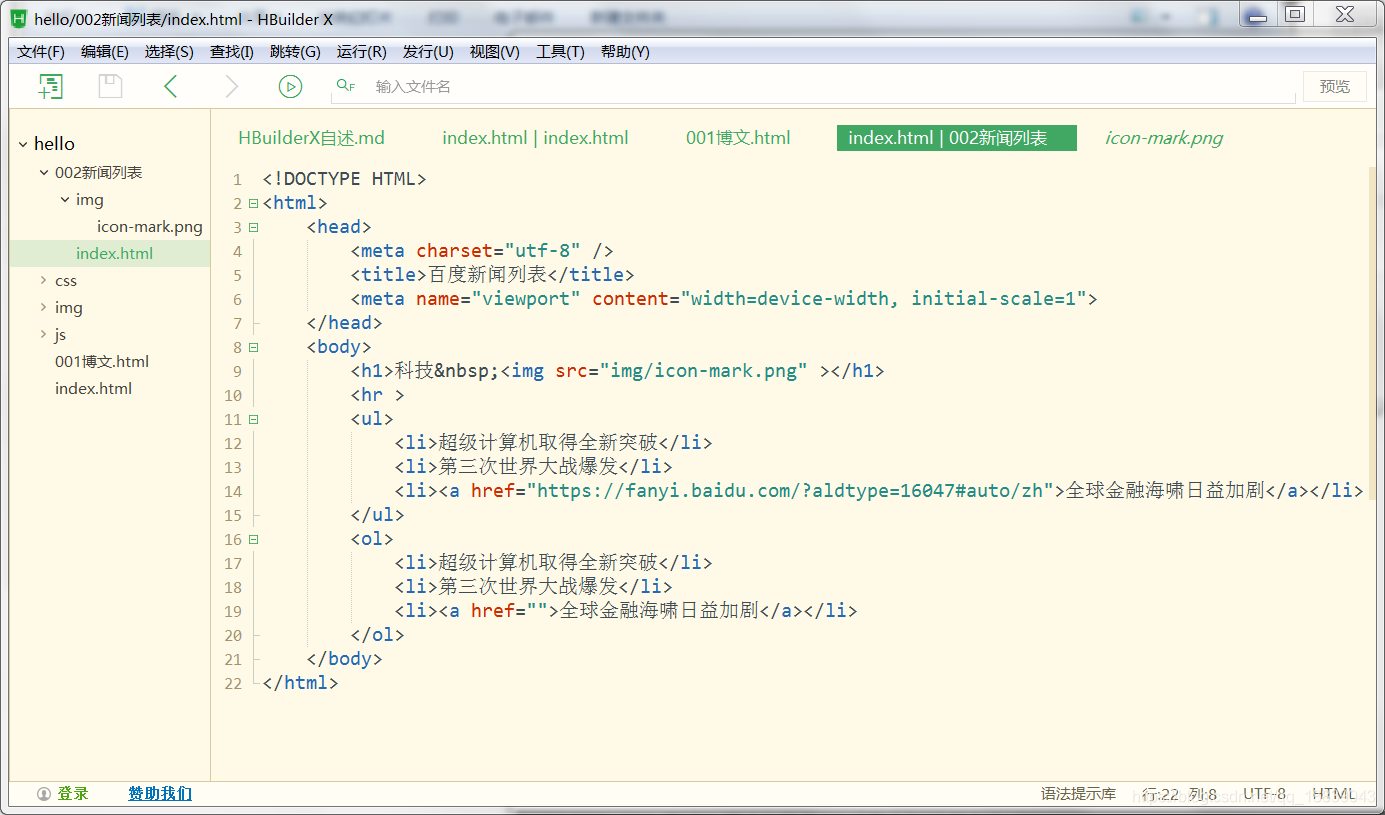Select index.html under 002新闻列表 in tree
Screen dimensions: 1385x815
pos(114,254)
